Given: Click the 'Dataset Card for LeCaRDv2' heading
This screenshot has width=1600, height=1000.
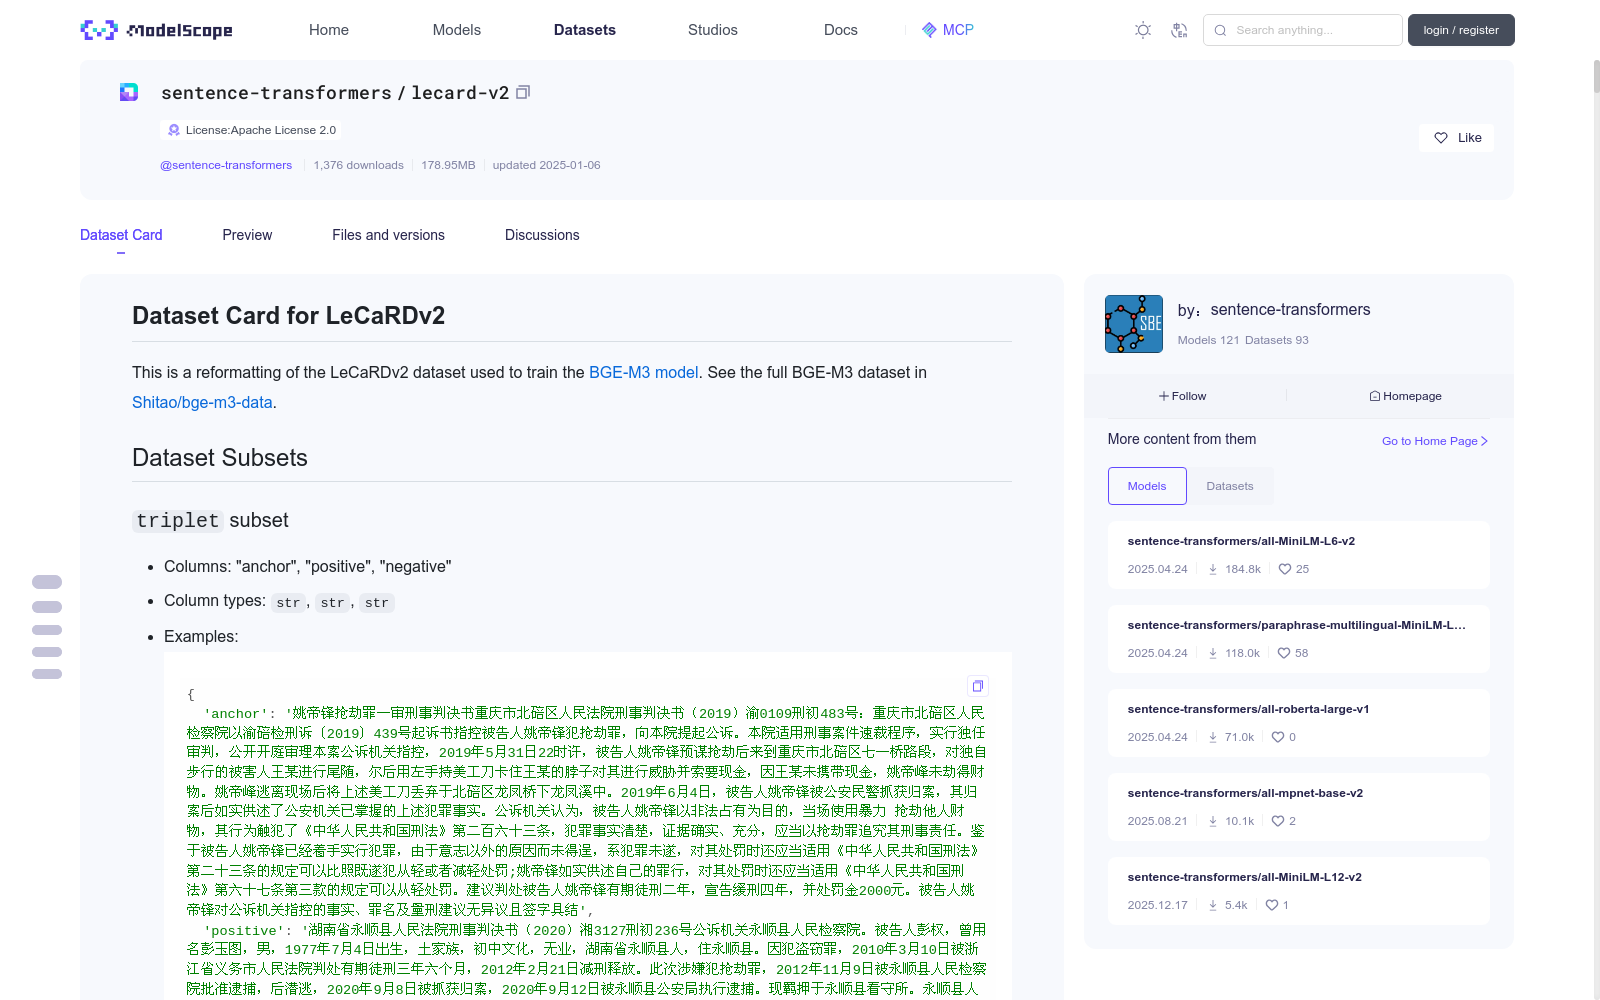Looking at the screenshot, I should (289, 316).
